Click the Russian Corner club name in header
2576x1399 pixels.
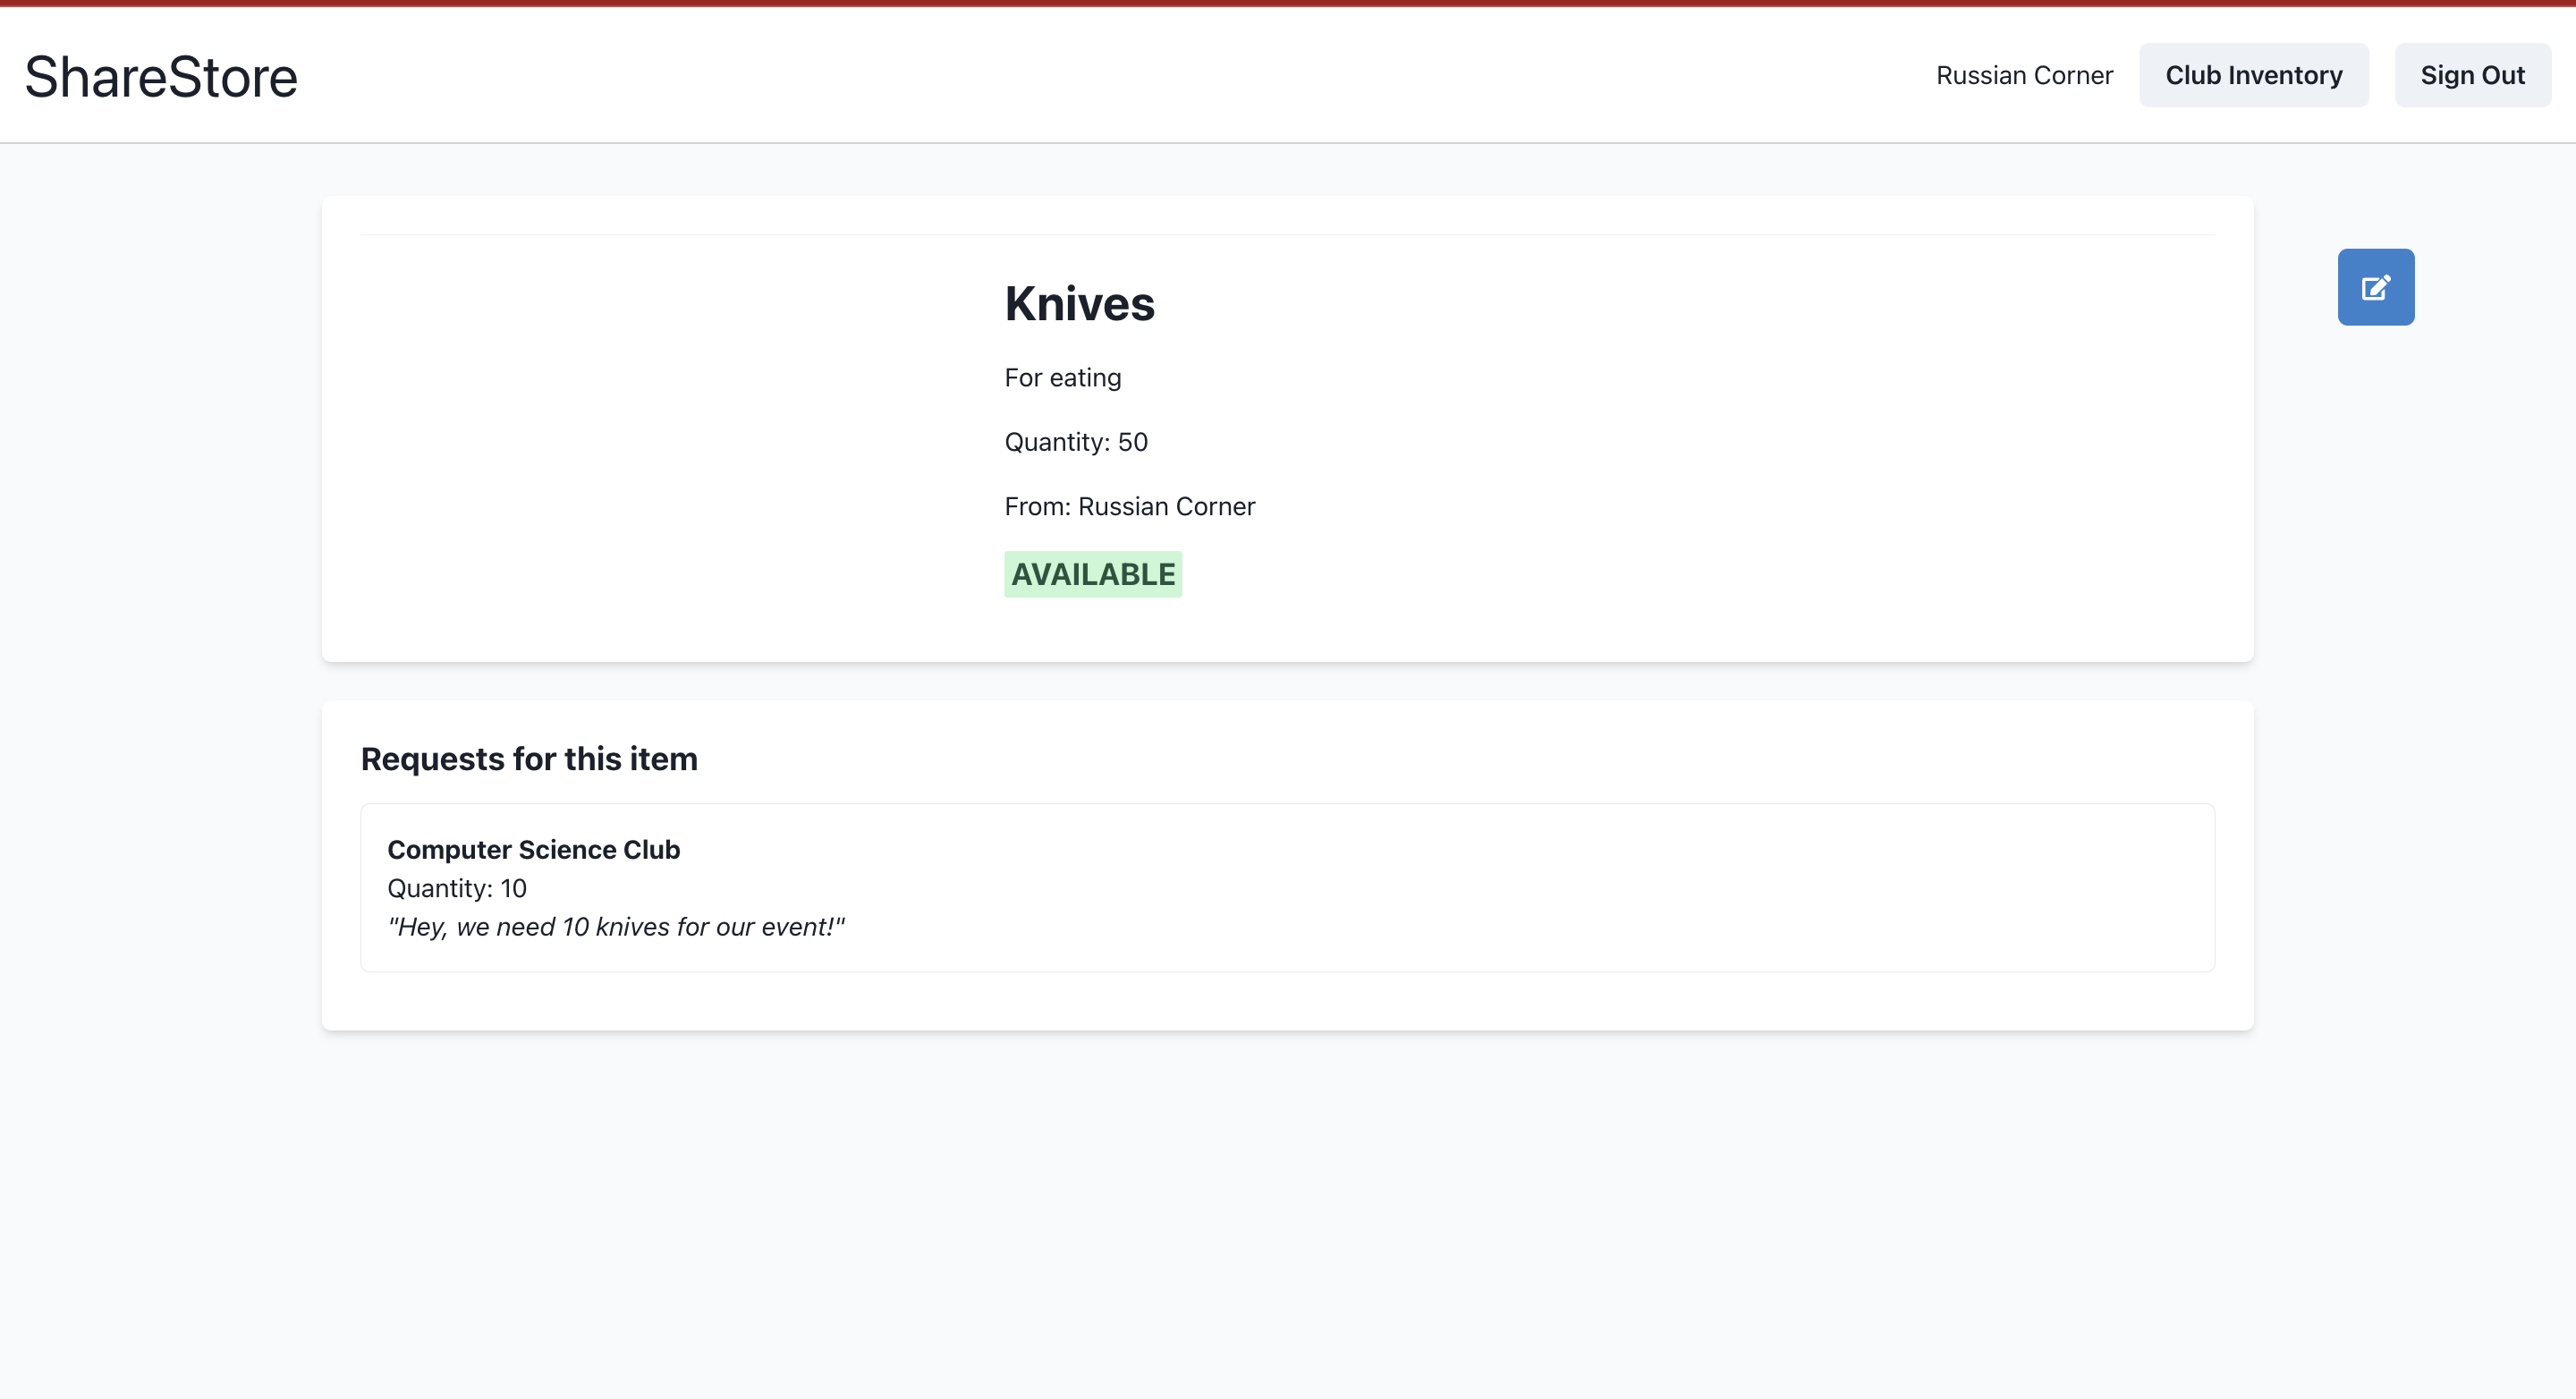coord(2023,75)
